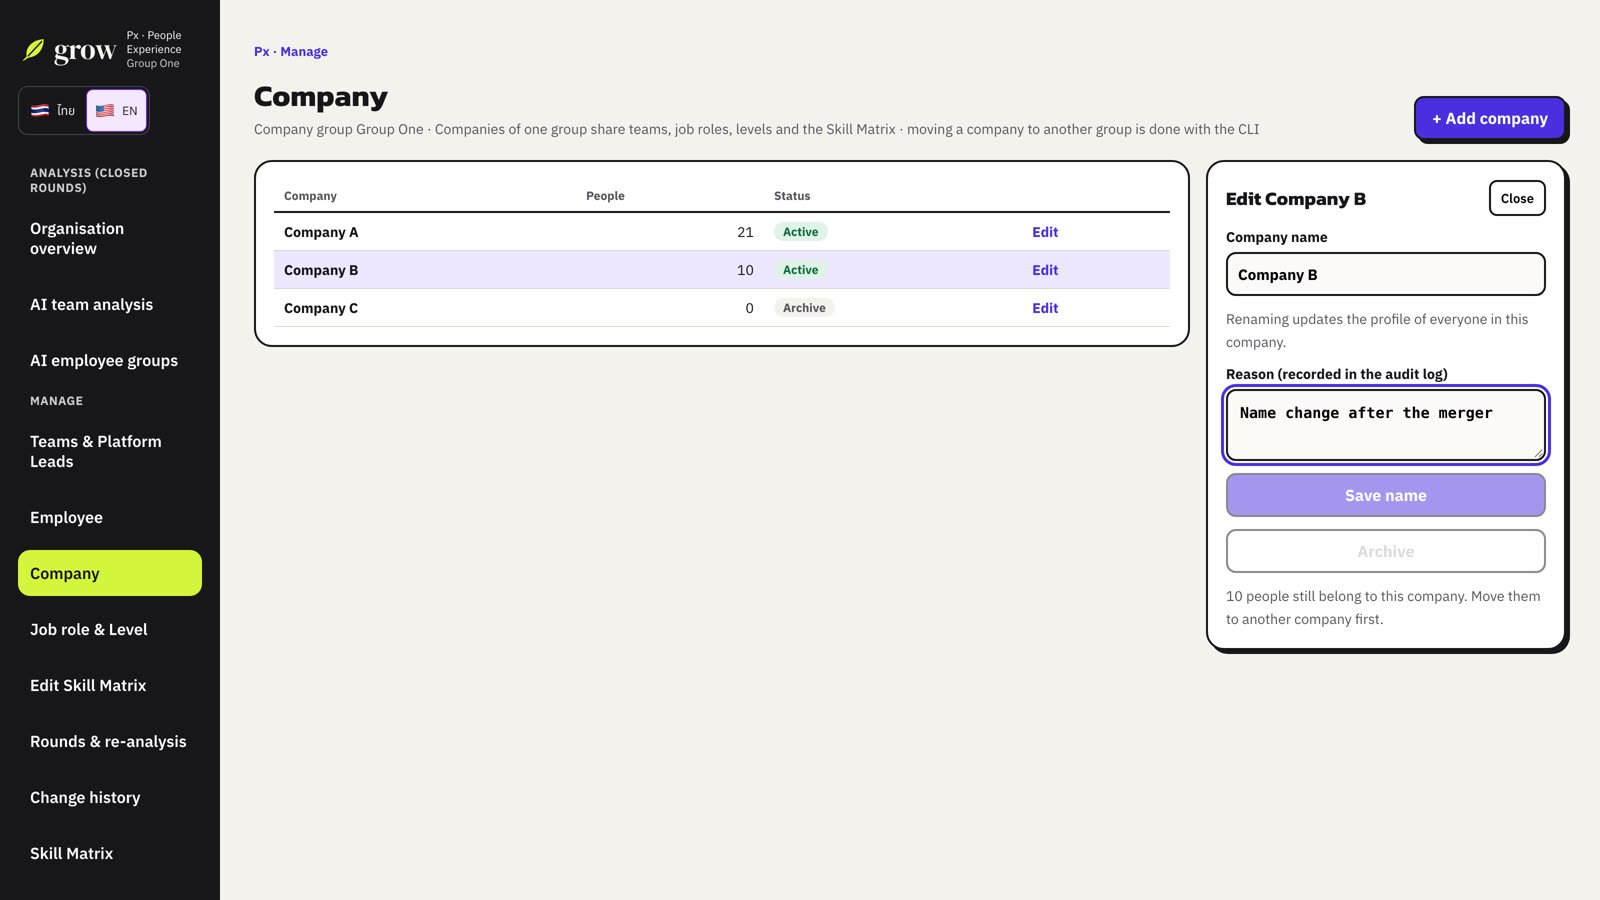Focus the Company name input field
1600x900 pixels.
(x=1385, y=274)
